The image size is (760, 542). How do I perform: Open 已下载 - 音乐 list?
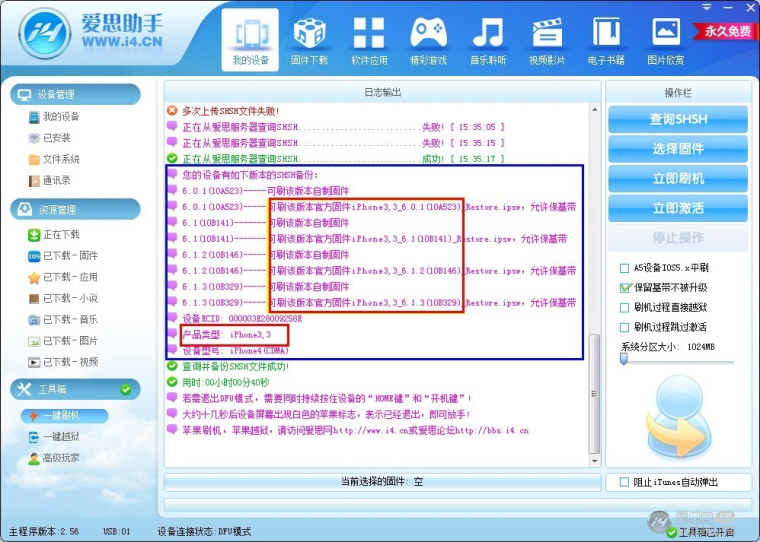(63, 319)
